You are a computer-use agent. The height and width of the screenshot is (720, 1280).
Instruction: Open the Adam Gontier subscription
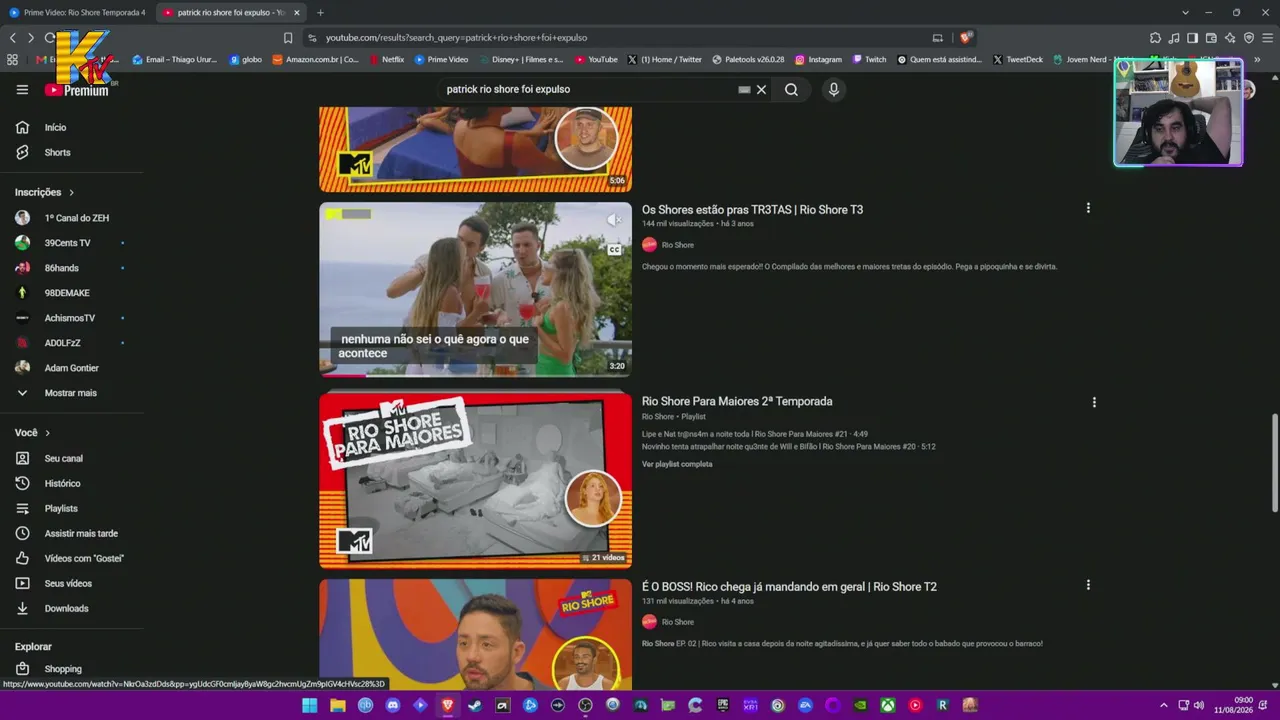71,368
